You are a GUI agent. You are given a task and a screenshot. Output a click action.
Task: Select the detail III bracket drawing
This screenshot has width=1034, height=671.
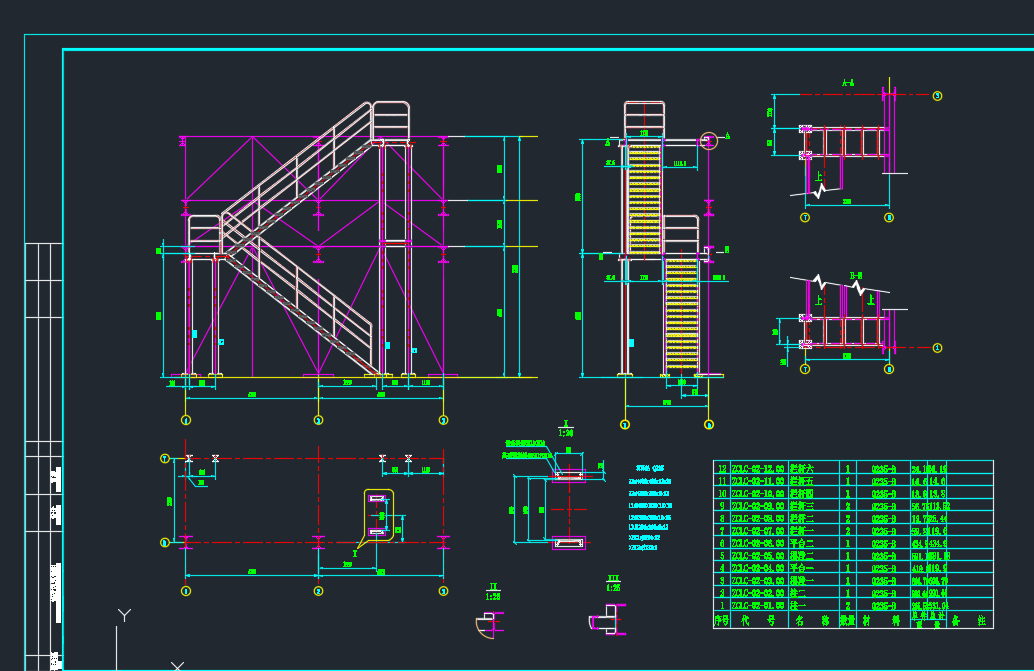[x=607, y=620]
